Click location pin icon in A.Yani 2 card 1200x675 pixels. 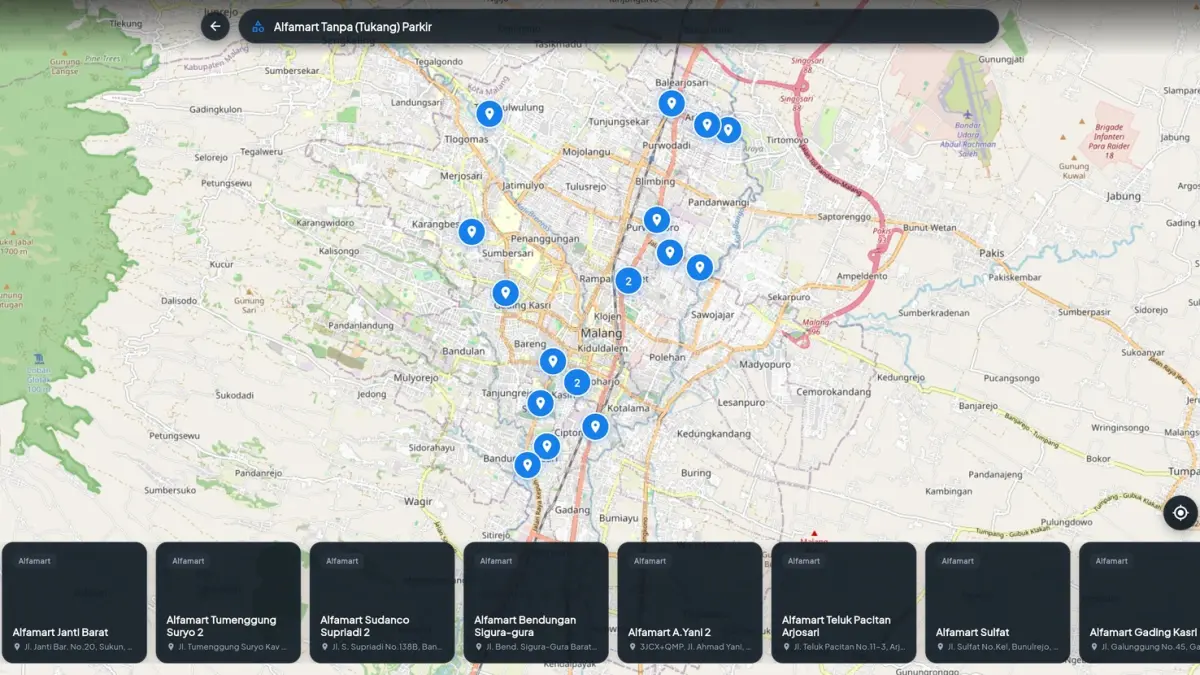point(633,647)
